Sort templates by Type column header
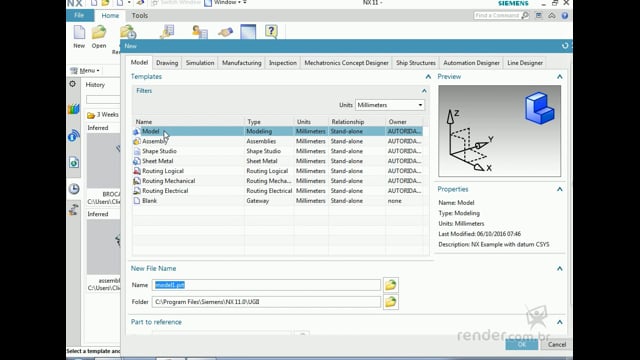 [269, 122]
